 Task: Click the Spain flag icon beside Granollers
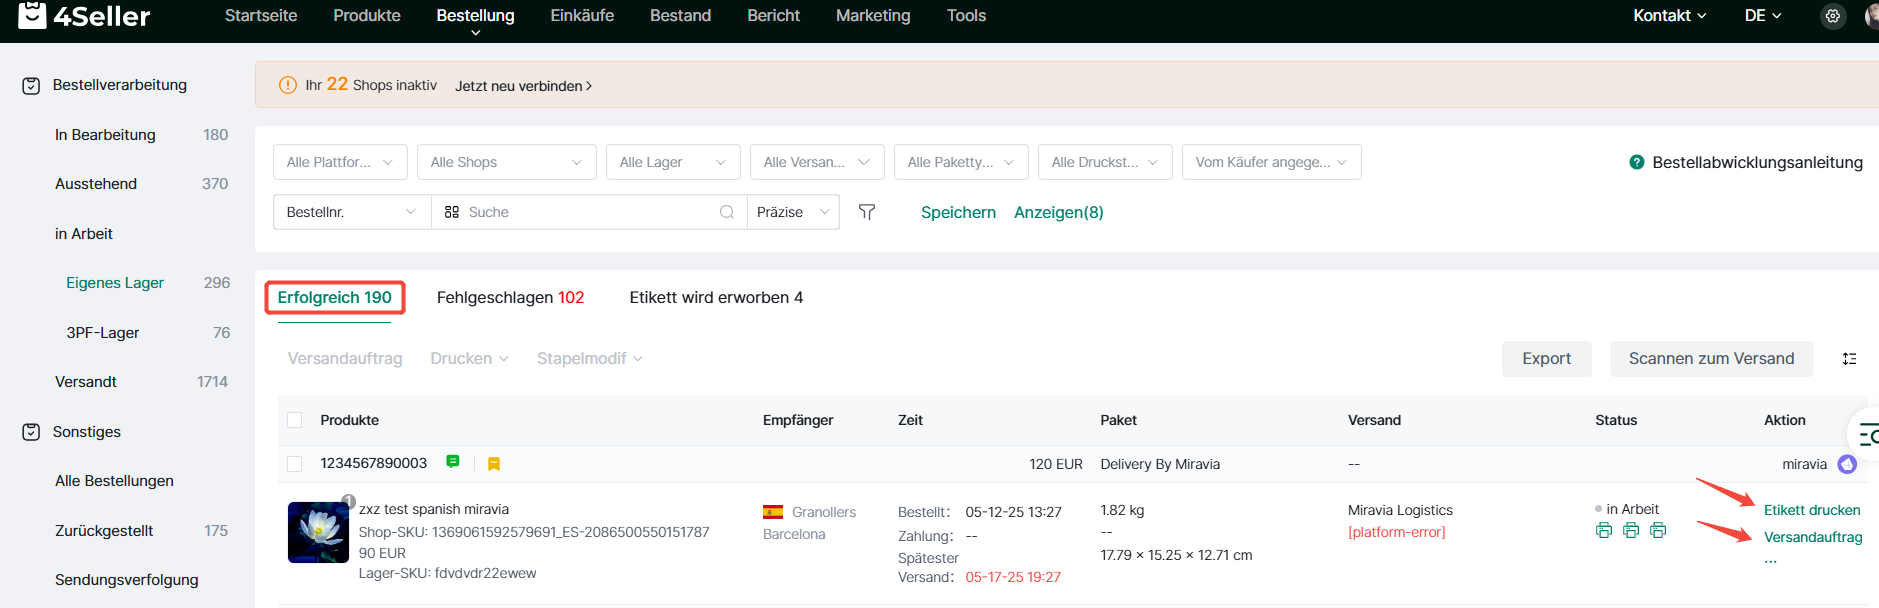[773, 512]
